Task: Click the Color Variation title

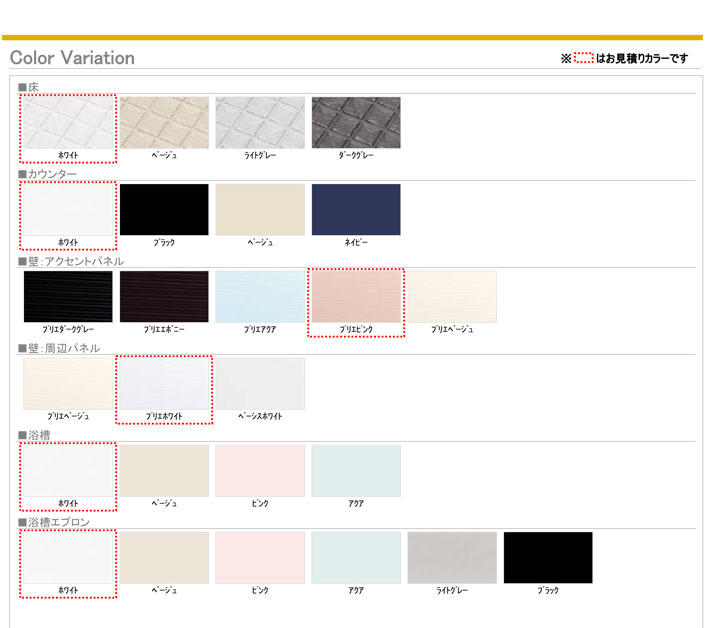Action: click(x=72, y=58)
